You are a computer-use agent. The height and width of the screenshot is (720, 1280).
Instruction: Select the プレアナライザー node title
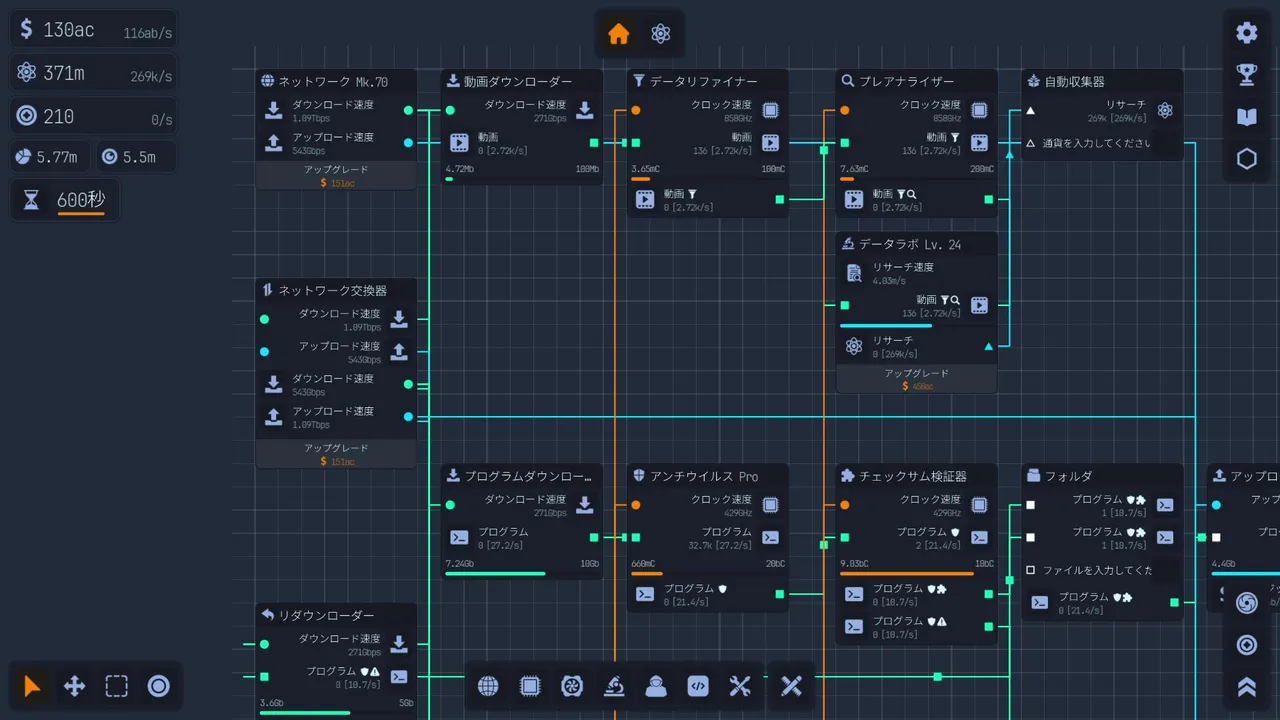[x=906, y=82]
